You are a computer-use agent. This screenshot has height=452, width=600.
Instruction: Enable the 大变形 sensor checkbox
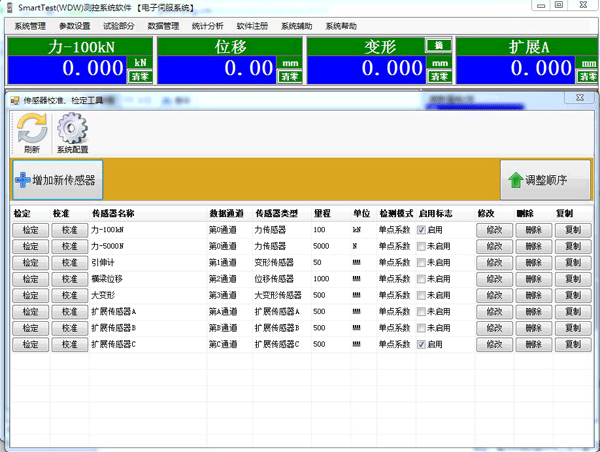pos(421,295)
